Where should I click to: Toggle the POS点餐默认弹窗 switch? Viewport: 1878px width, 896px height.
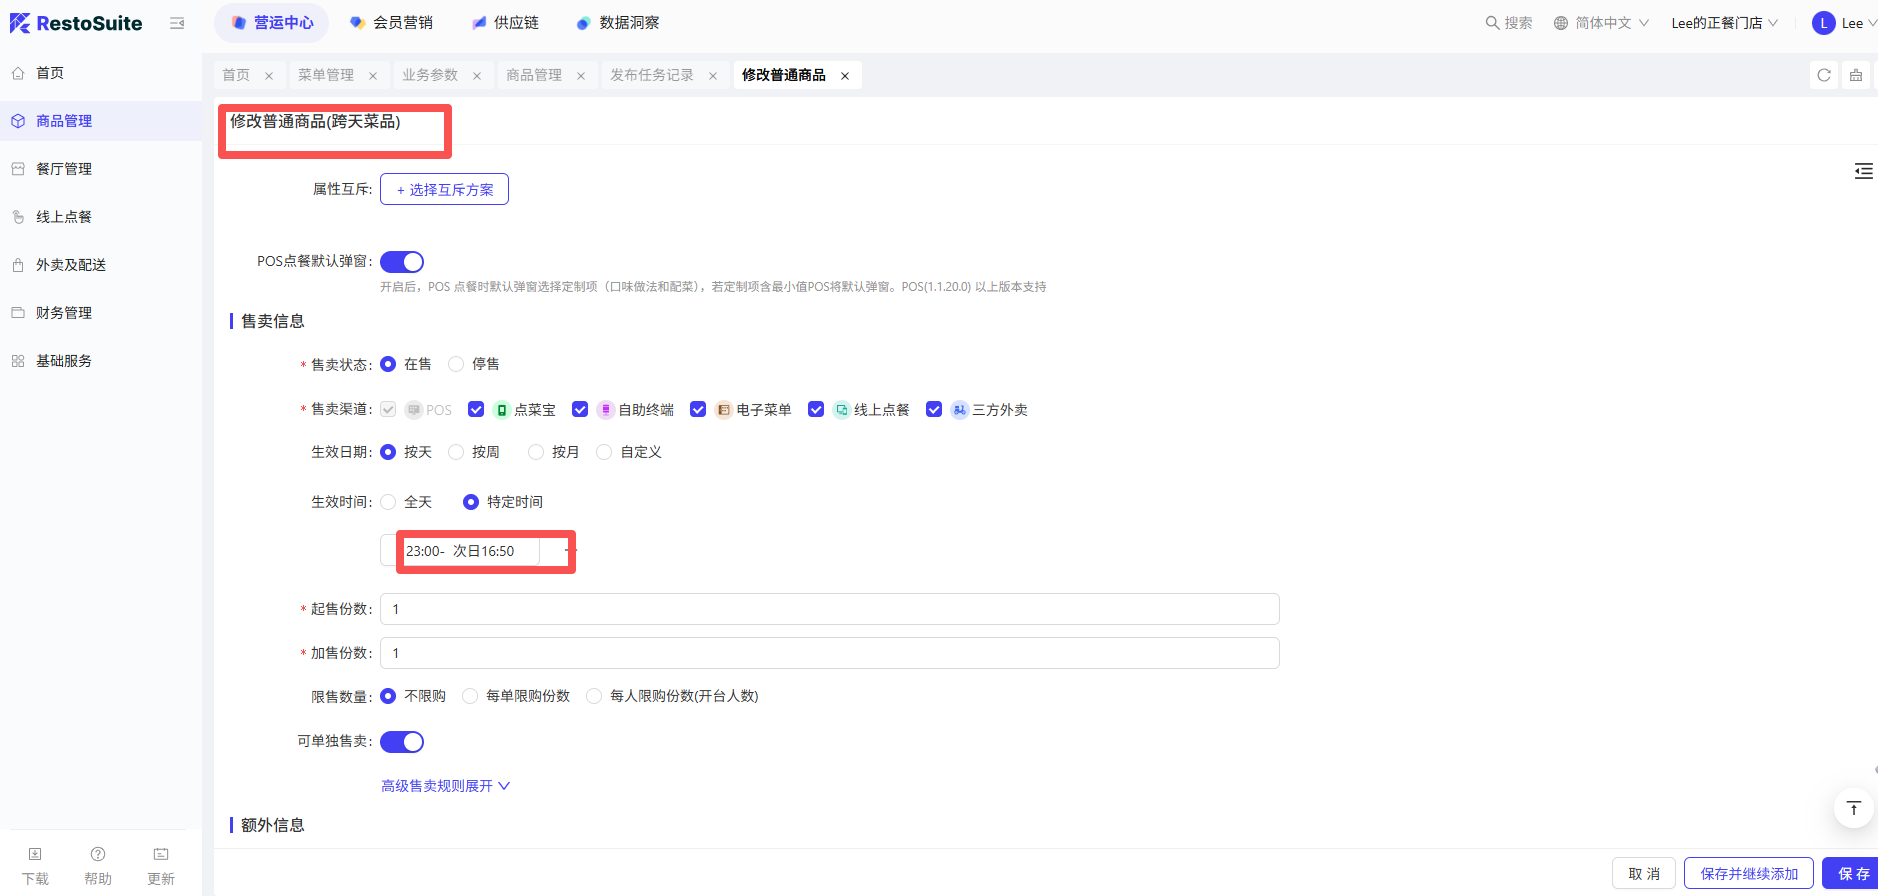click(402, 262)
